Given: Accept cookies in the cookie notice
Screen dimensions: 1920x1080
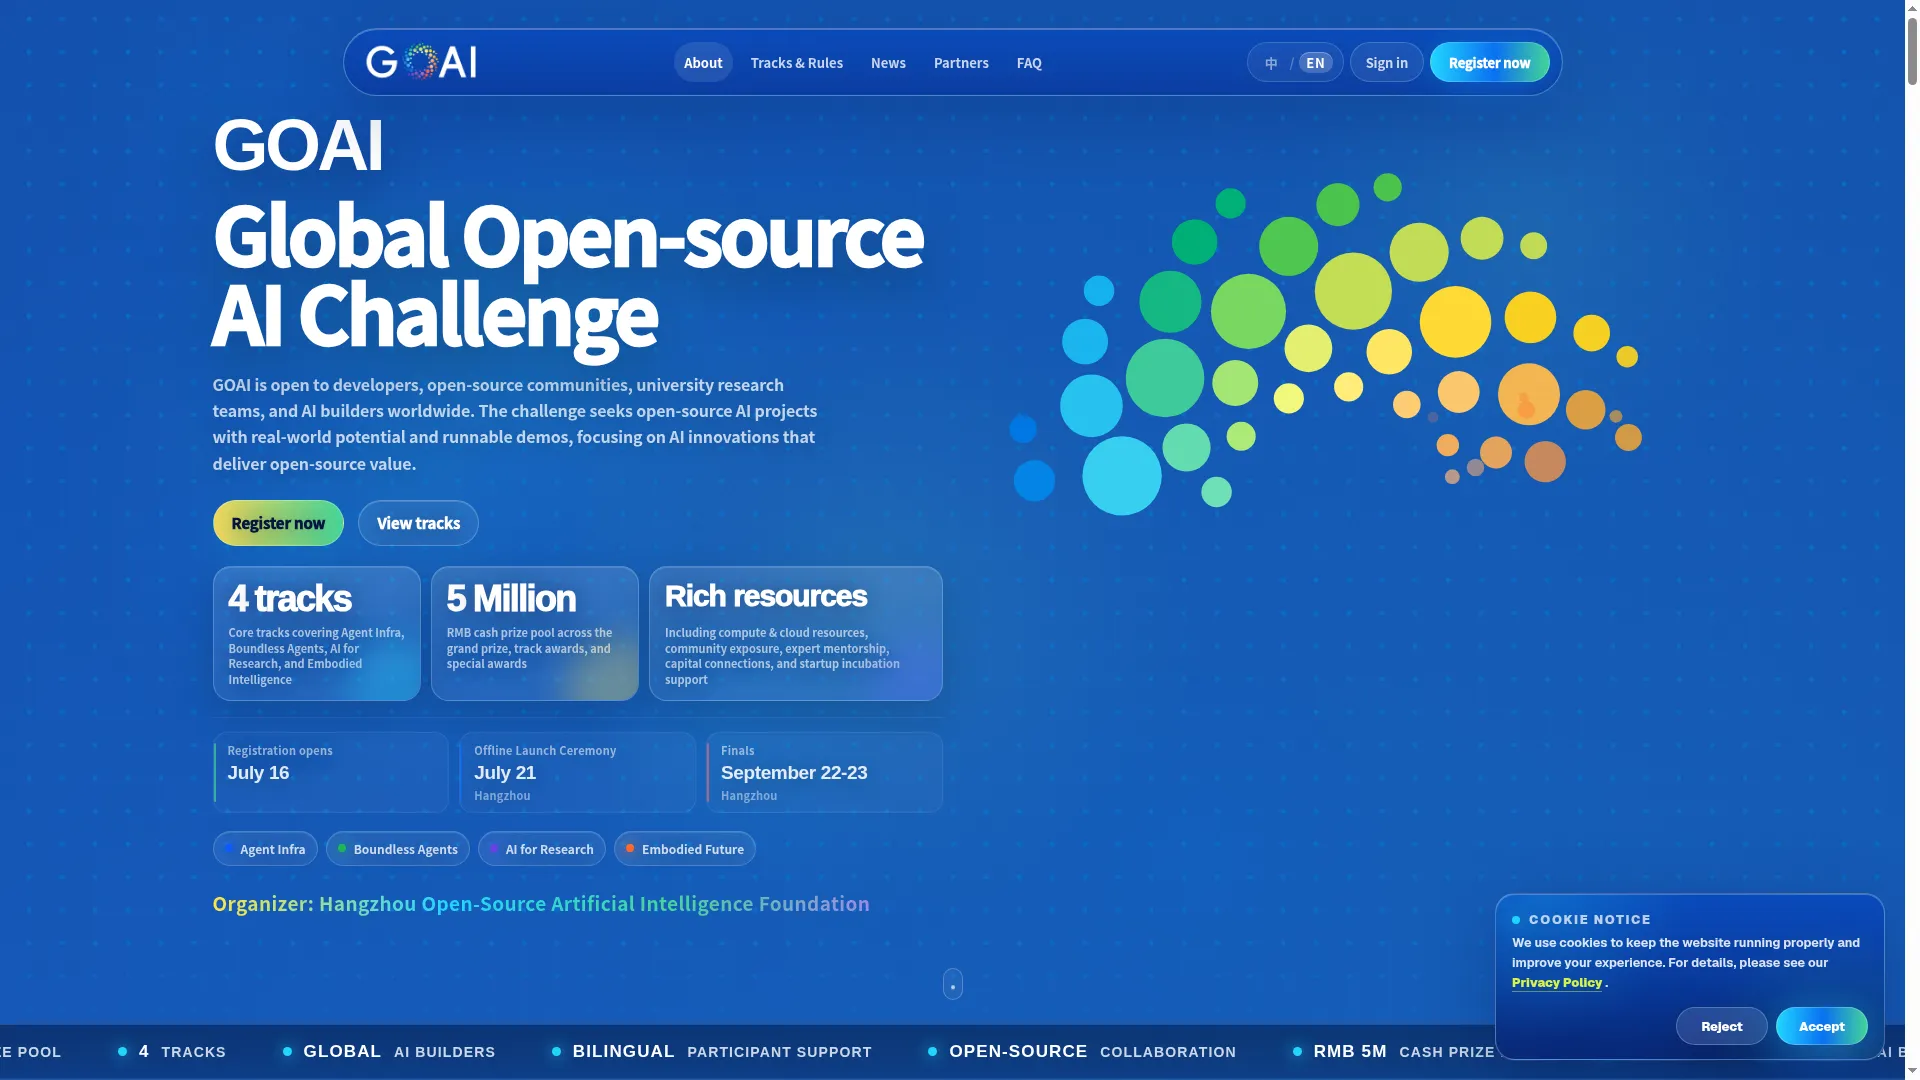Looking at the screenshot, I should (x=1822, y=1026).
